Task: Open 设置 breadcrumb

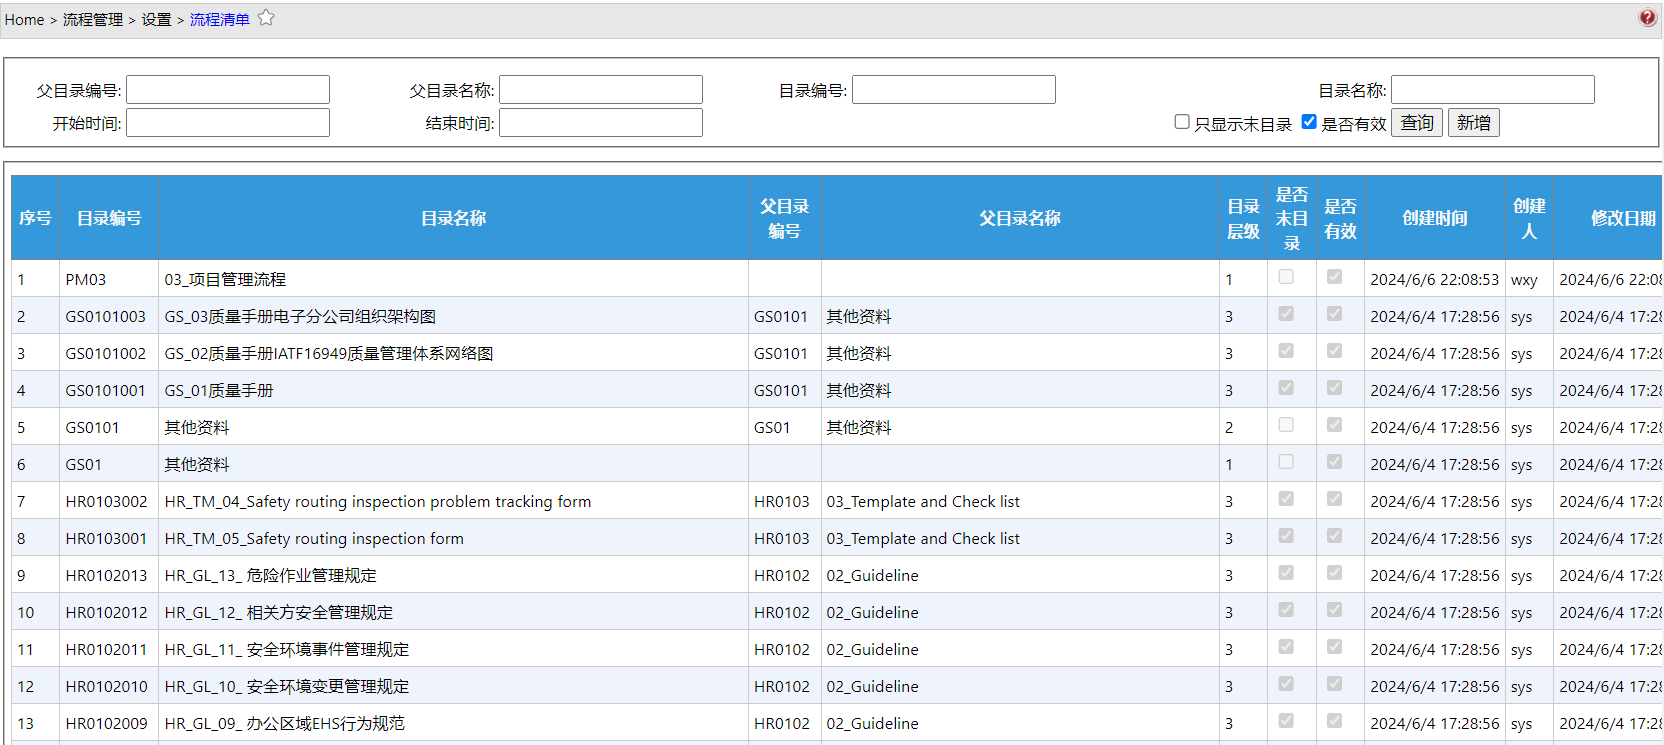Action: pos(156,20)
